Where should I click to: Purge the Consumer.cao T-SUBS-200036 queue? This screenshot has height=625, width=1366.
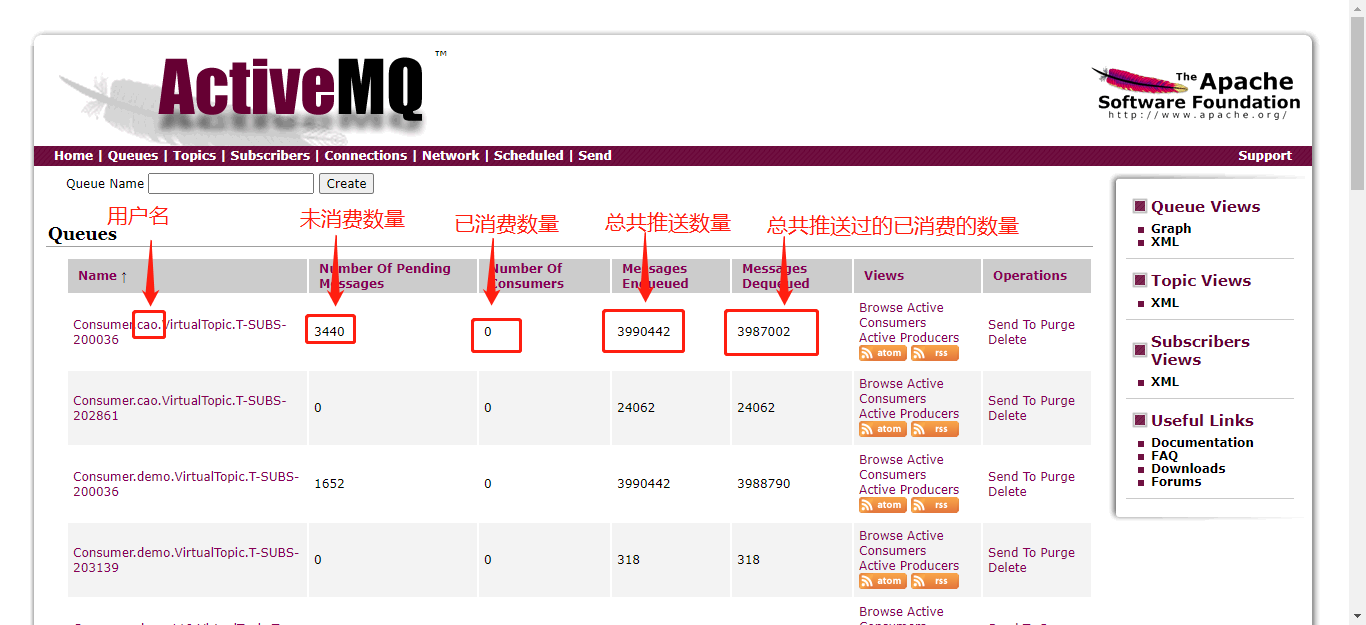[1057, 325]
